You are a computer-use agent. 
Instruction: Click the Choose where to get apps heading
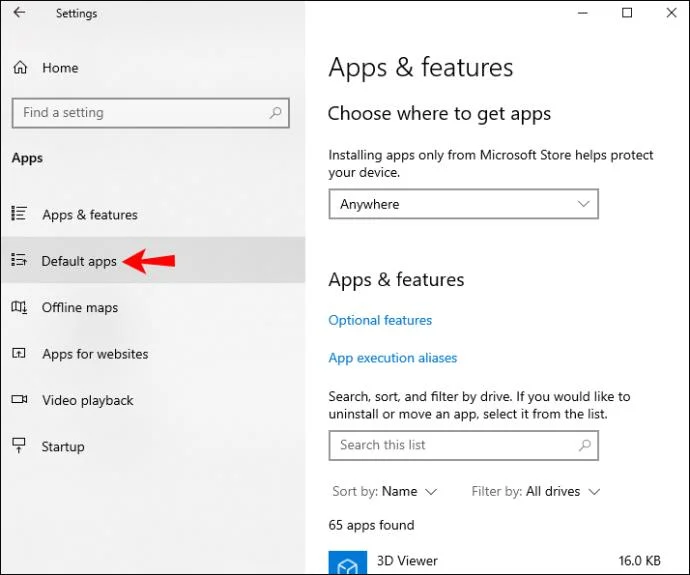(x=439, y=114)
